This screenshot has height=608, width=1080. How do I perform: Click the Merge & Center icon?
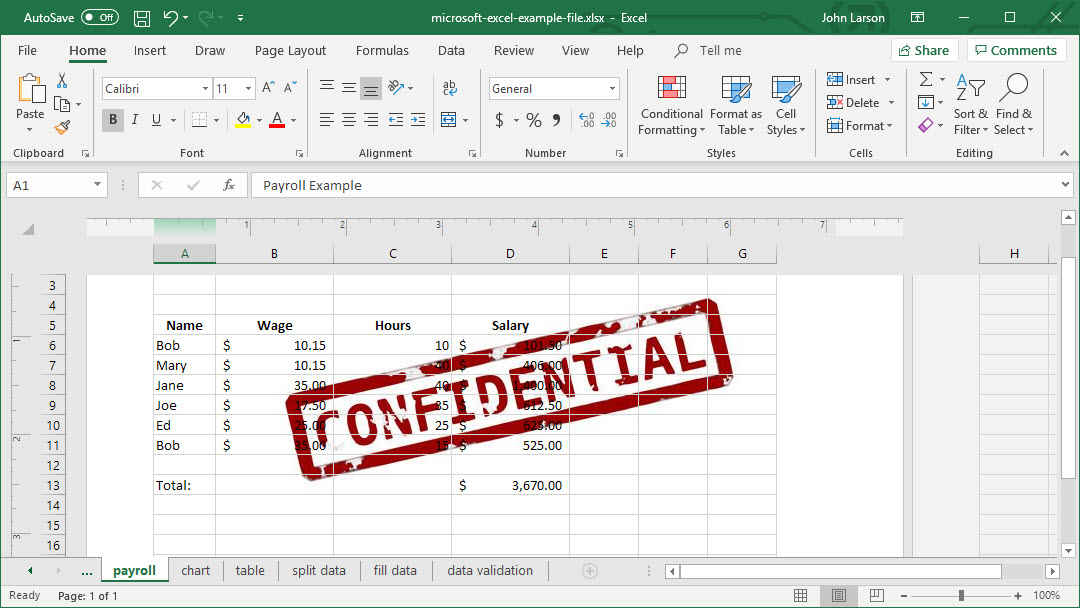click(x=449, y=120)
